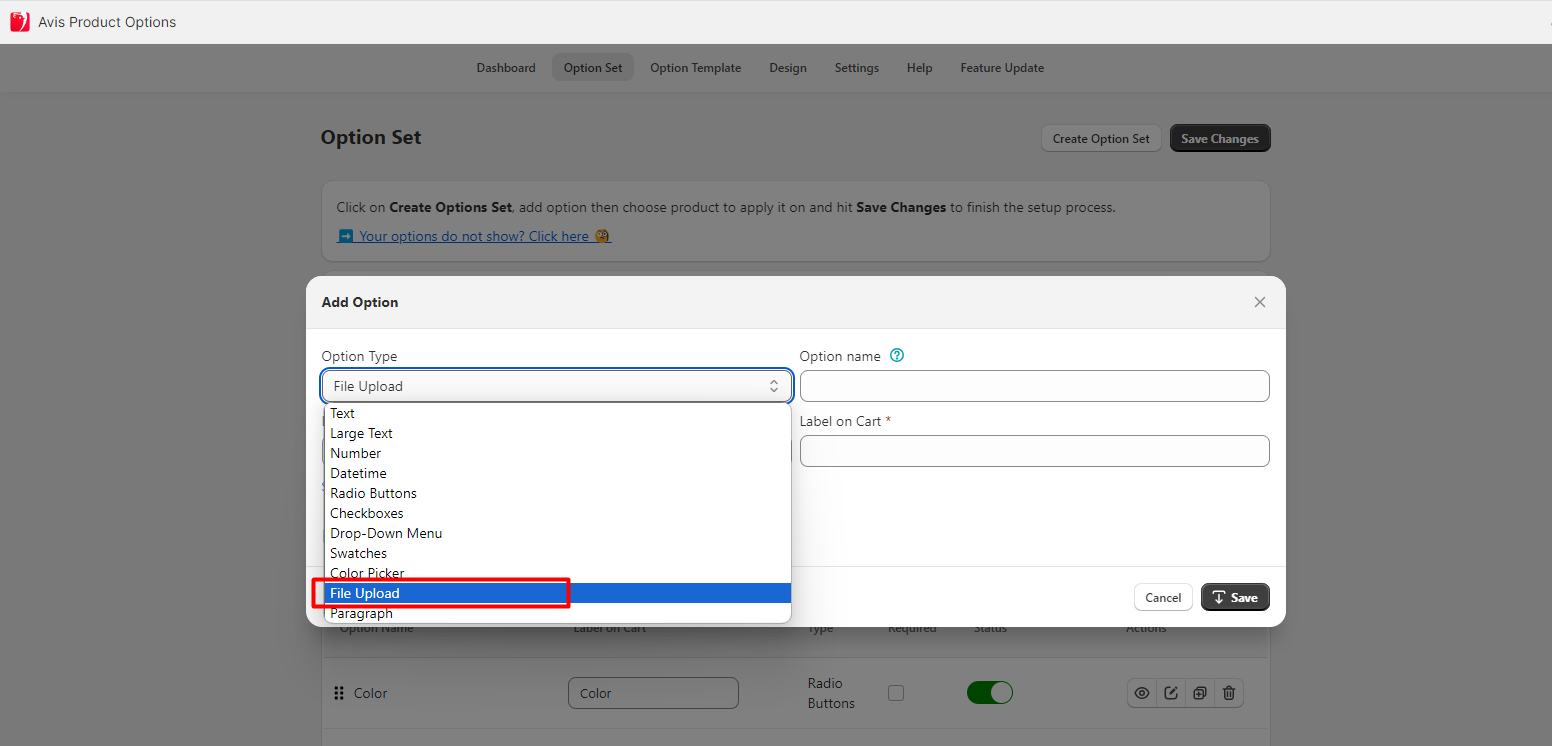The image size is (1552, 746).
Task: Go to the Design tab
Action: coord(787,68)
